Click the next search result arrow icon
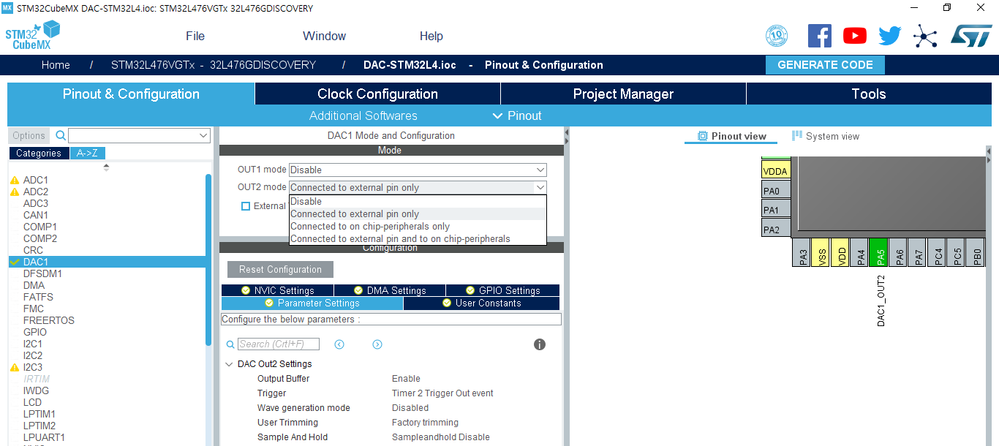 point(377,344)
